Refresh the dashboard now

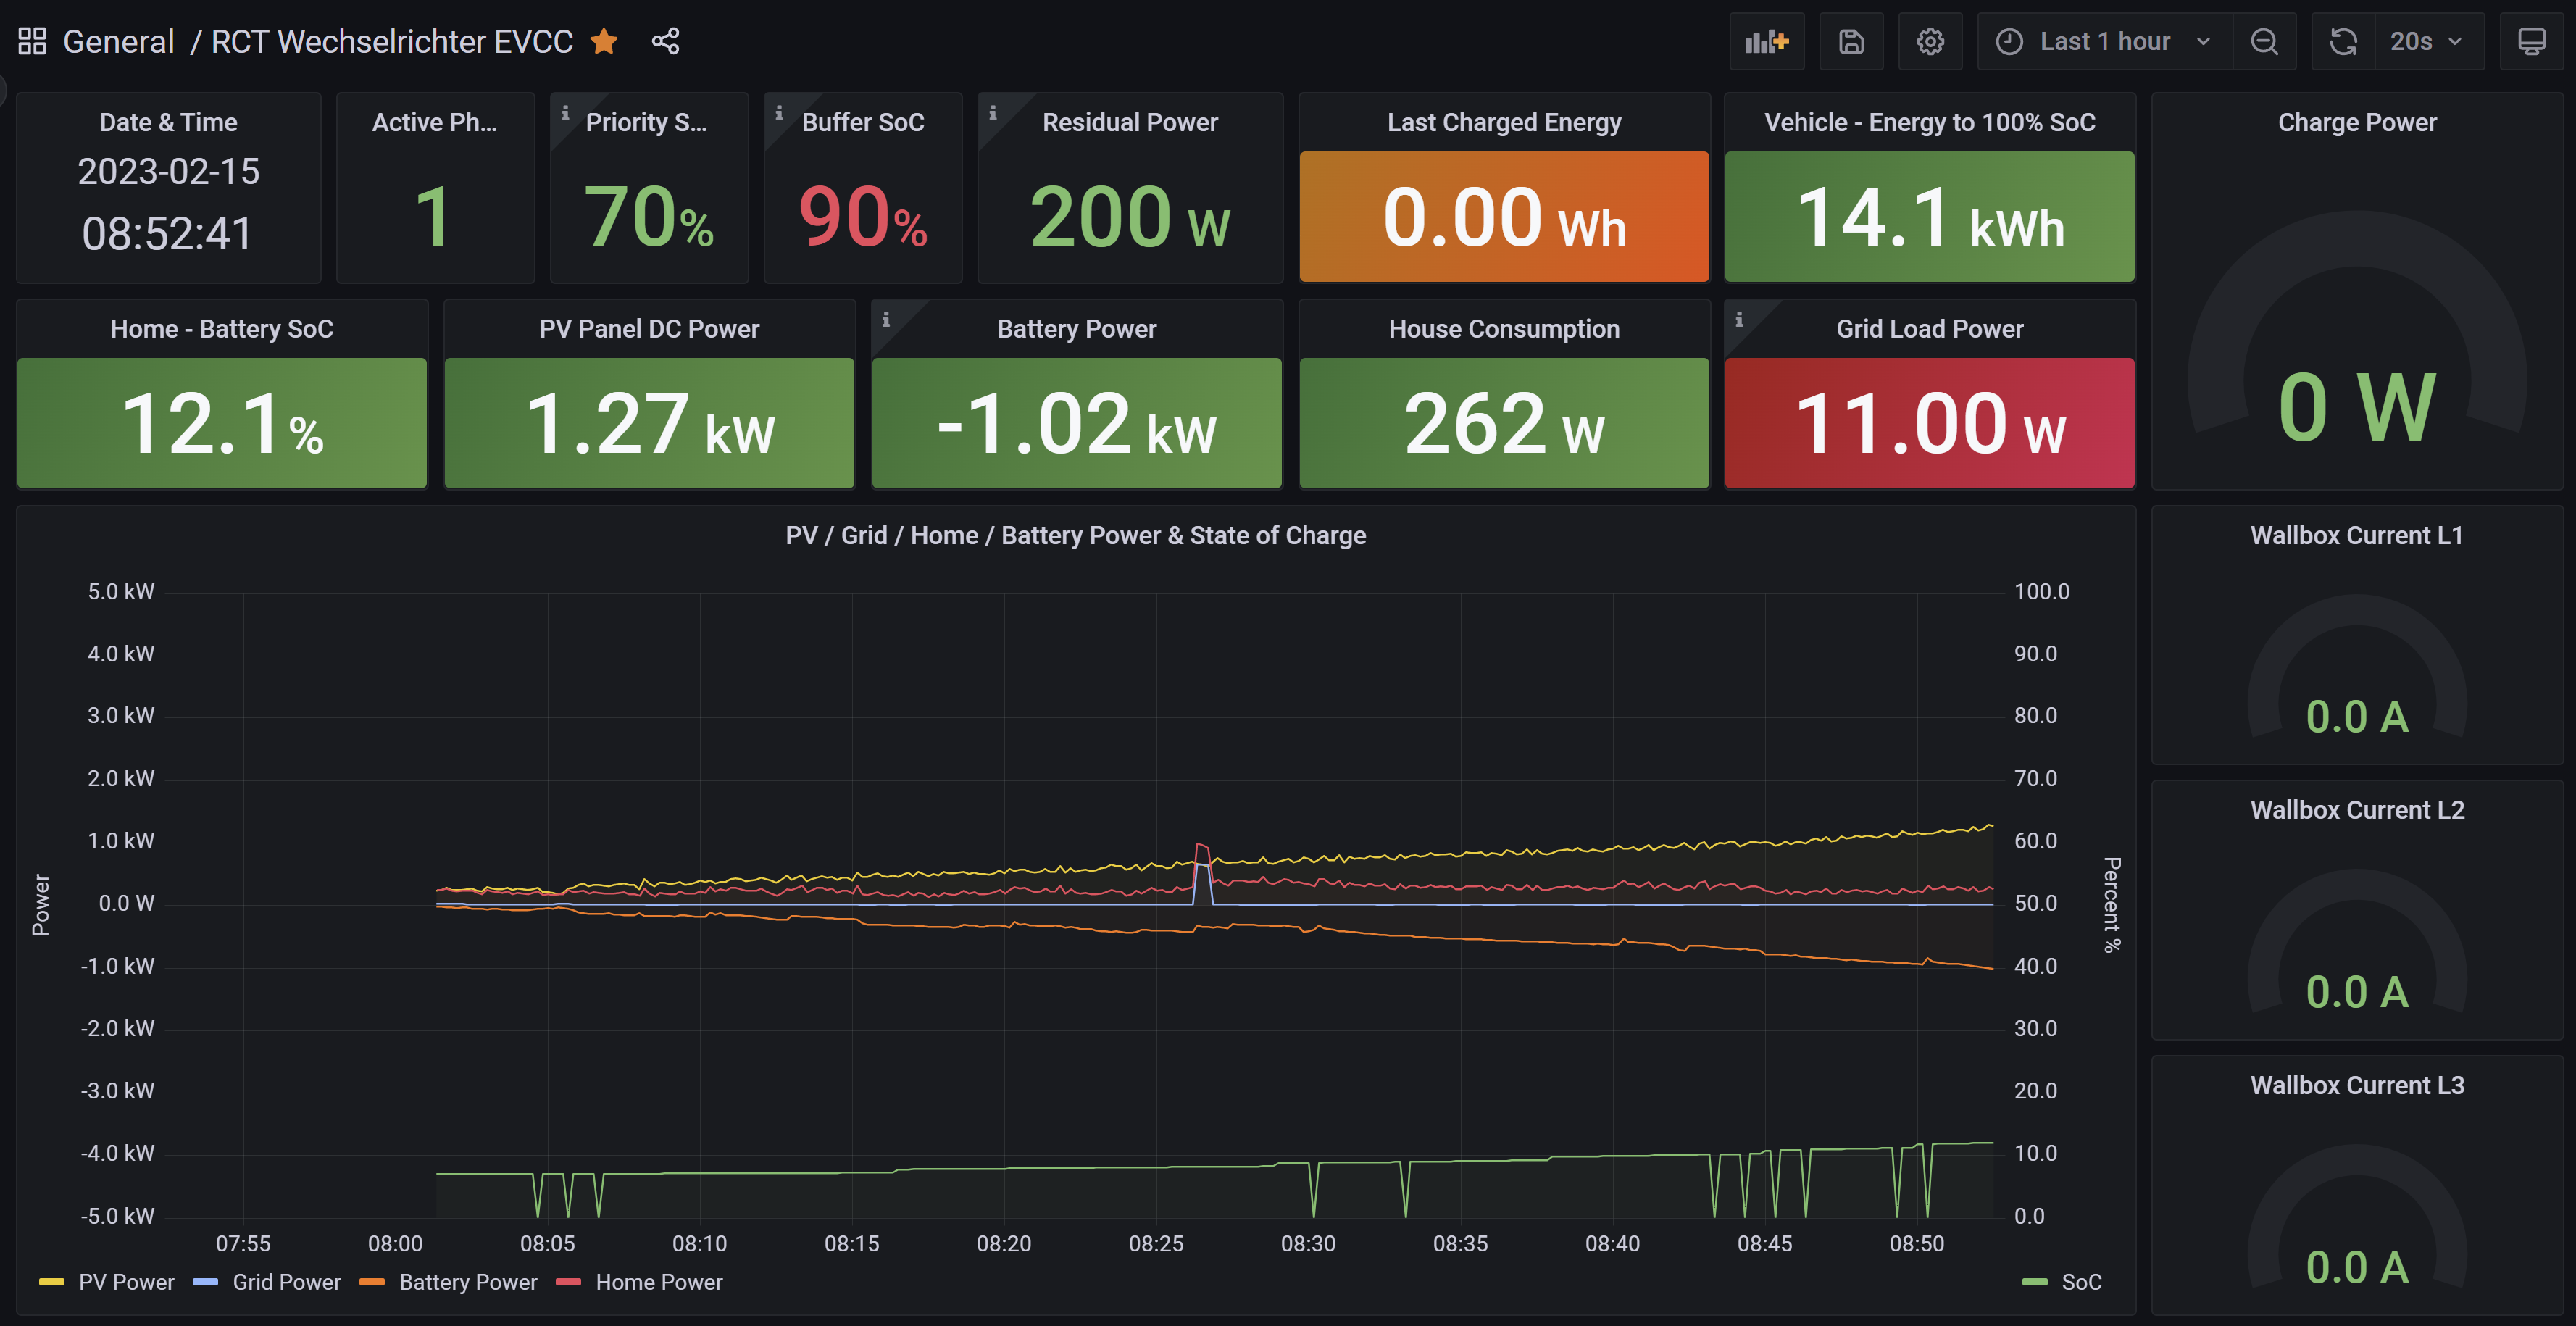(x=2343, y=41)
